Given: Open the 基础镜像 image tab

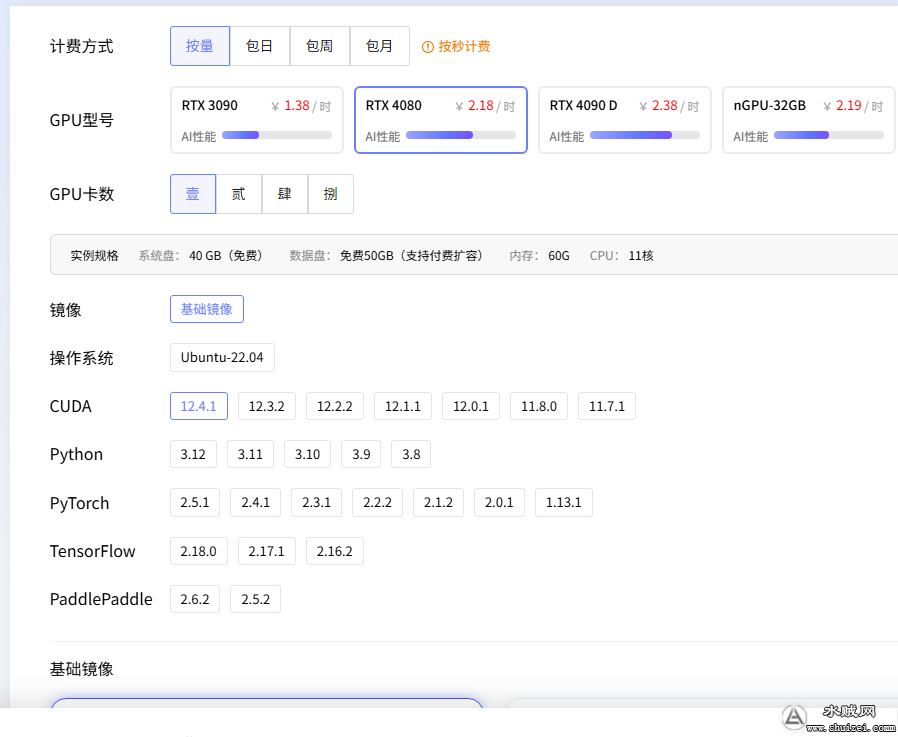Looking at the screenshot, I should (207, 309).
